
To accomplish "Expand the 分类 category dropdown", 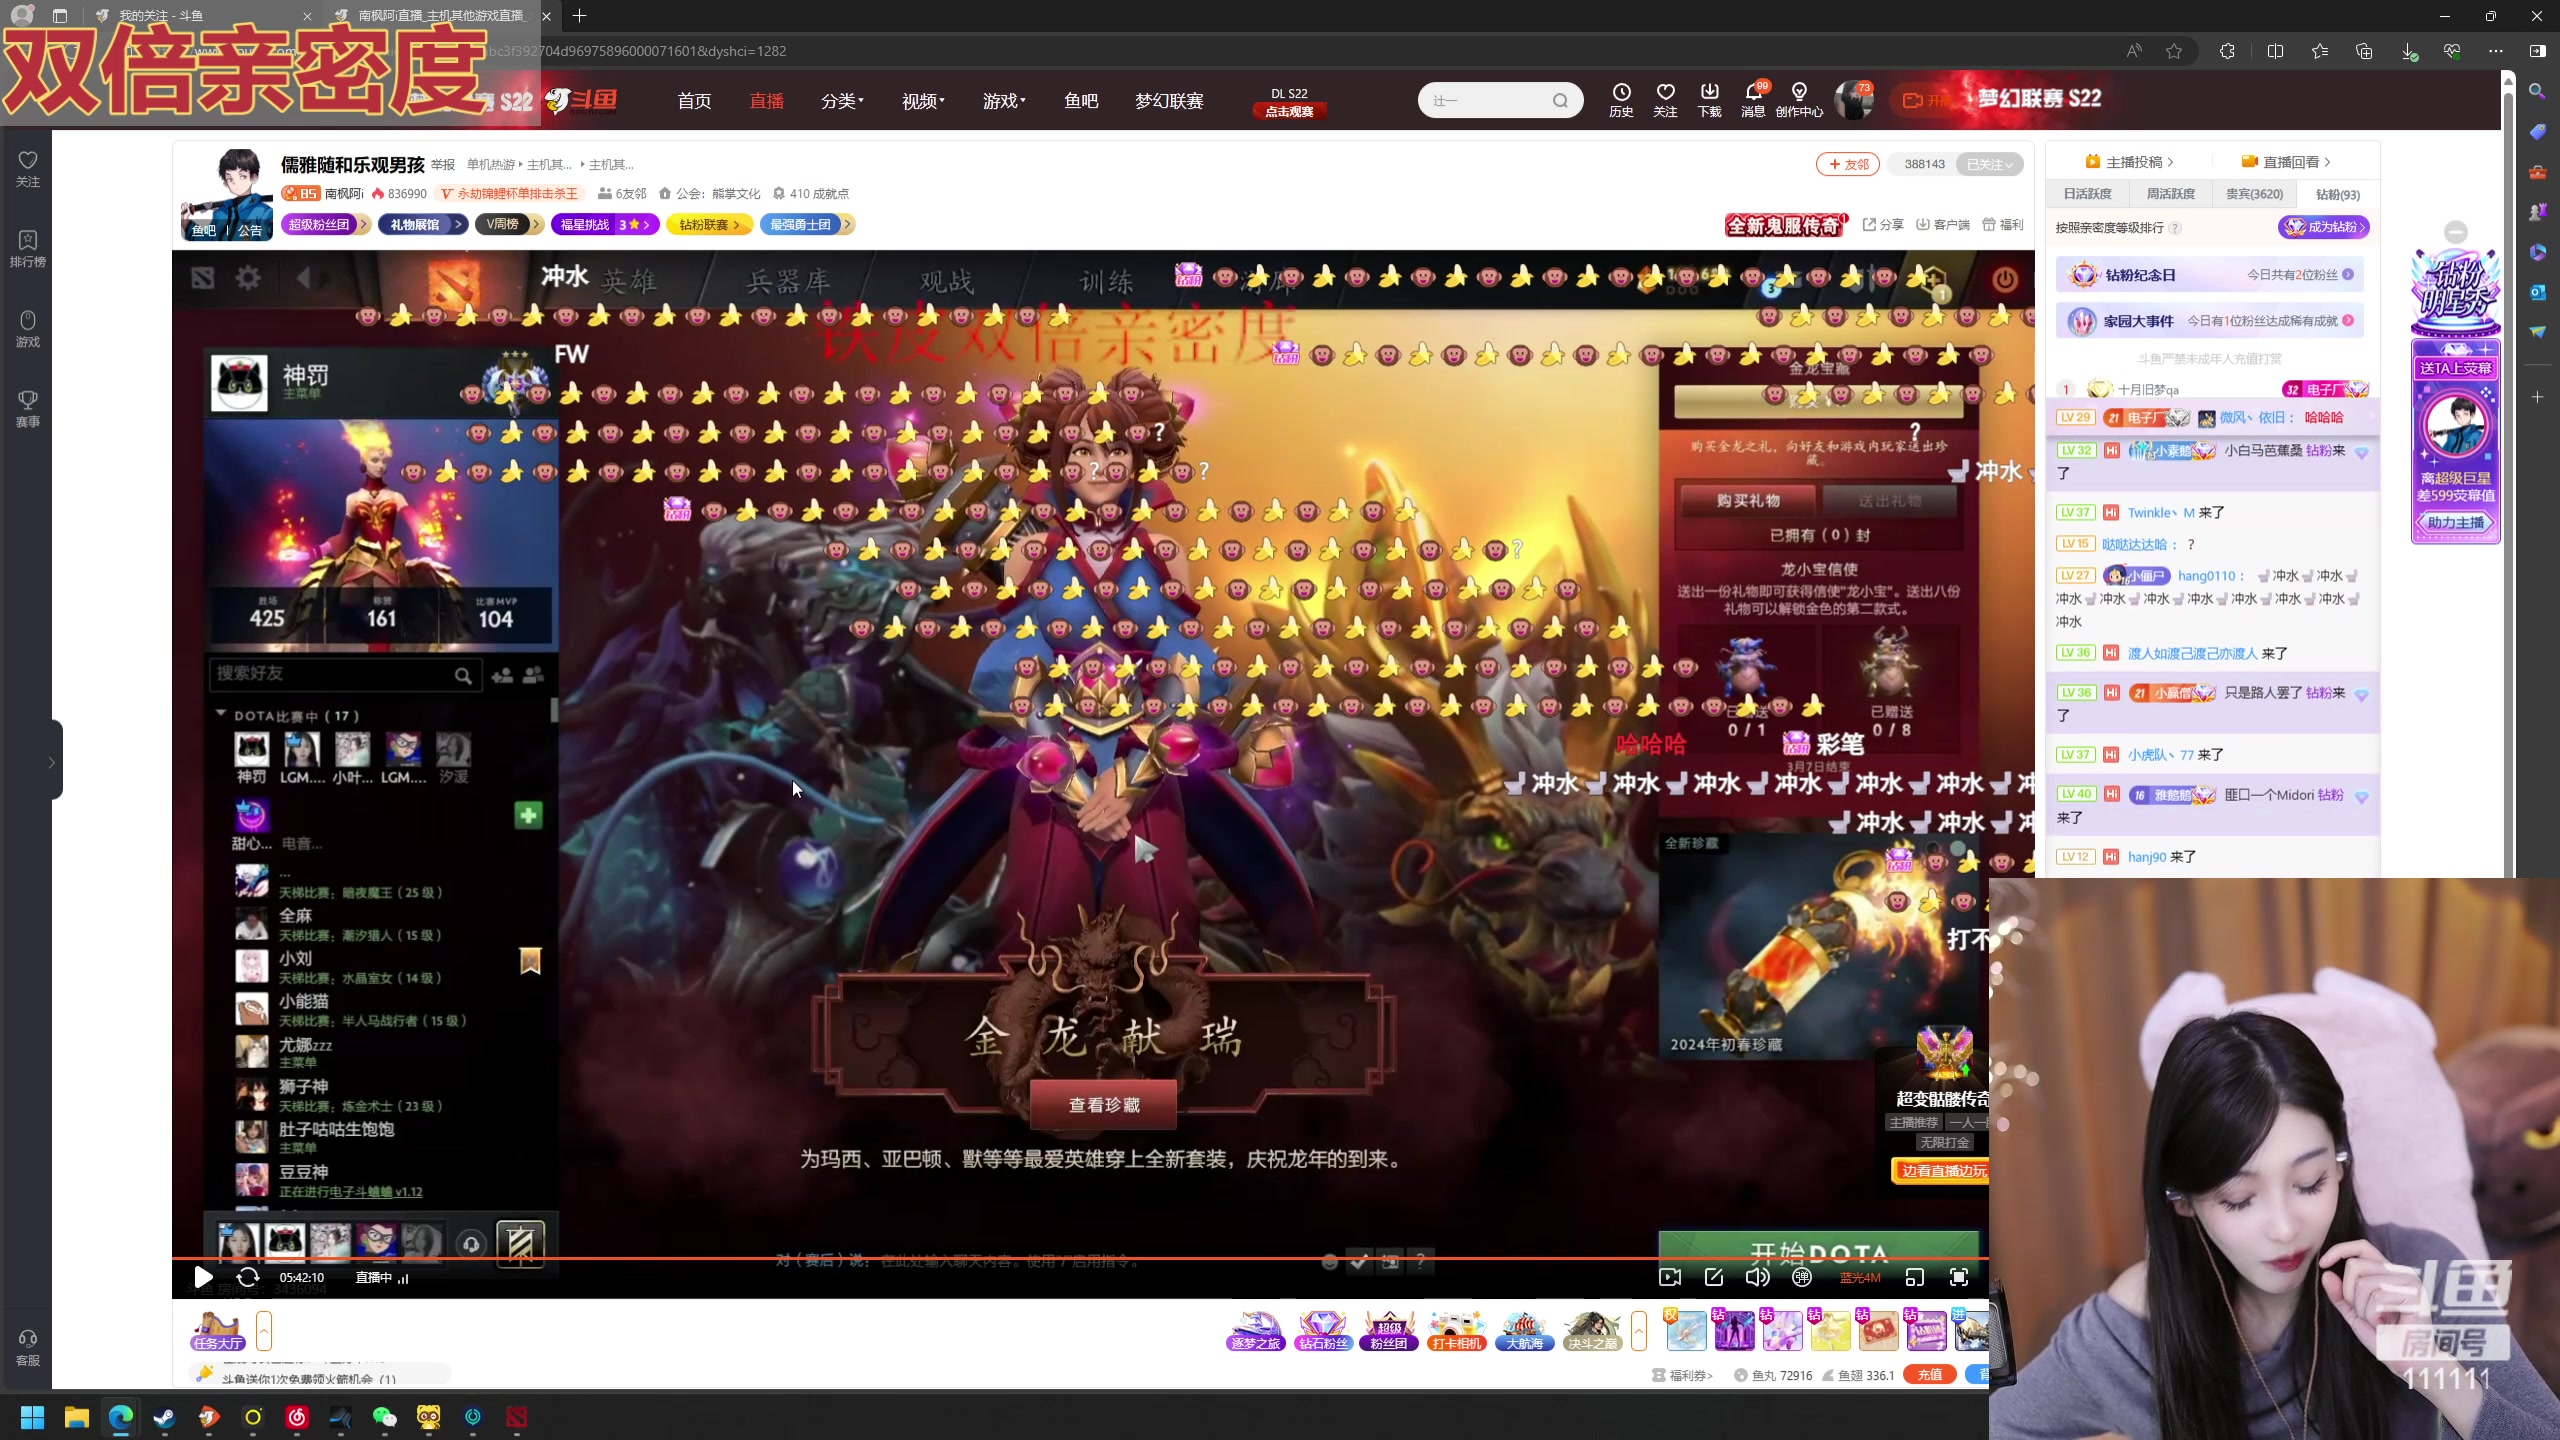I will point(842,101).
